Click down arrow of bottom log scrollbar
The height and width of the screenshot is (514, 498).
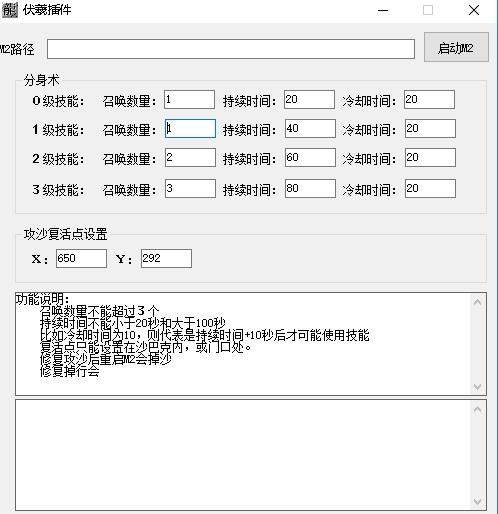click(x=477, y=501)
